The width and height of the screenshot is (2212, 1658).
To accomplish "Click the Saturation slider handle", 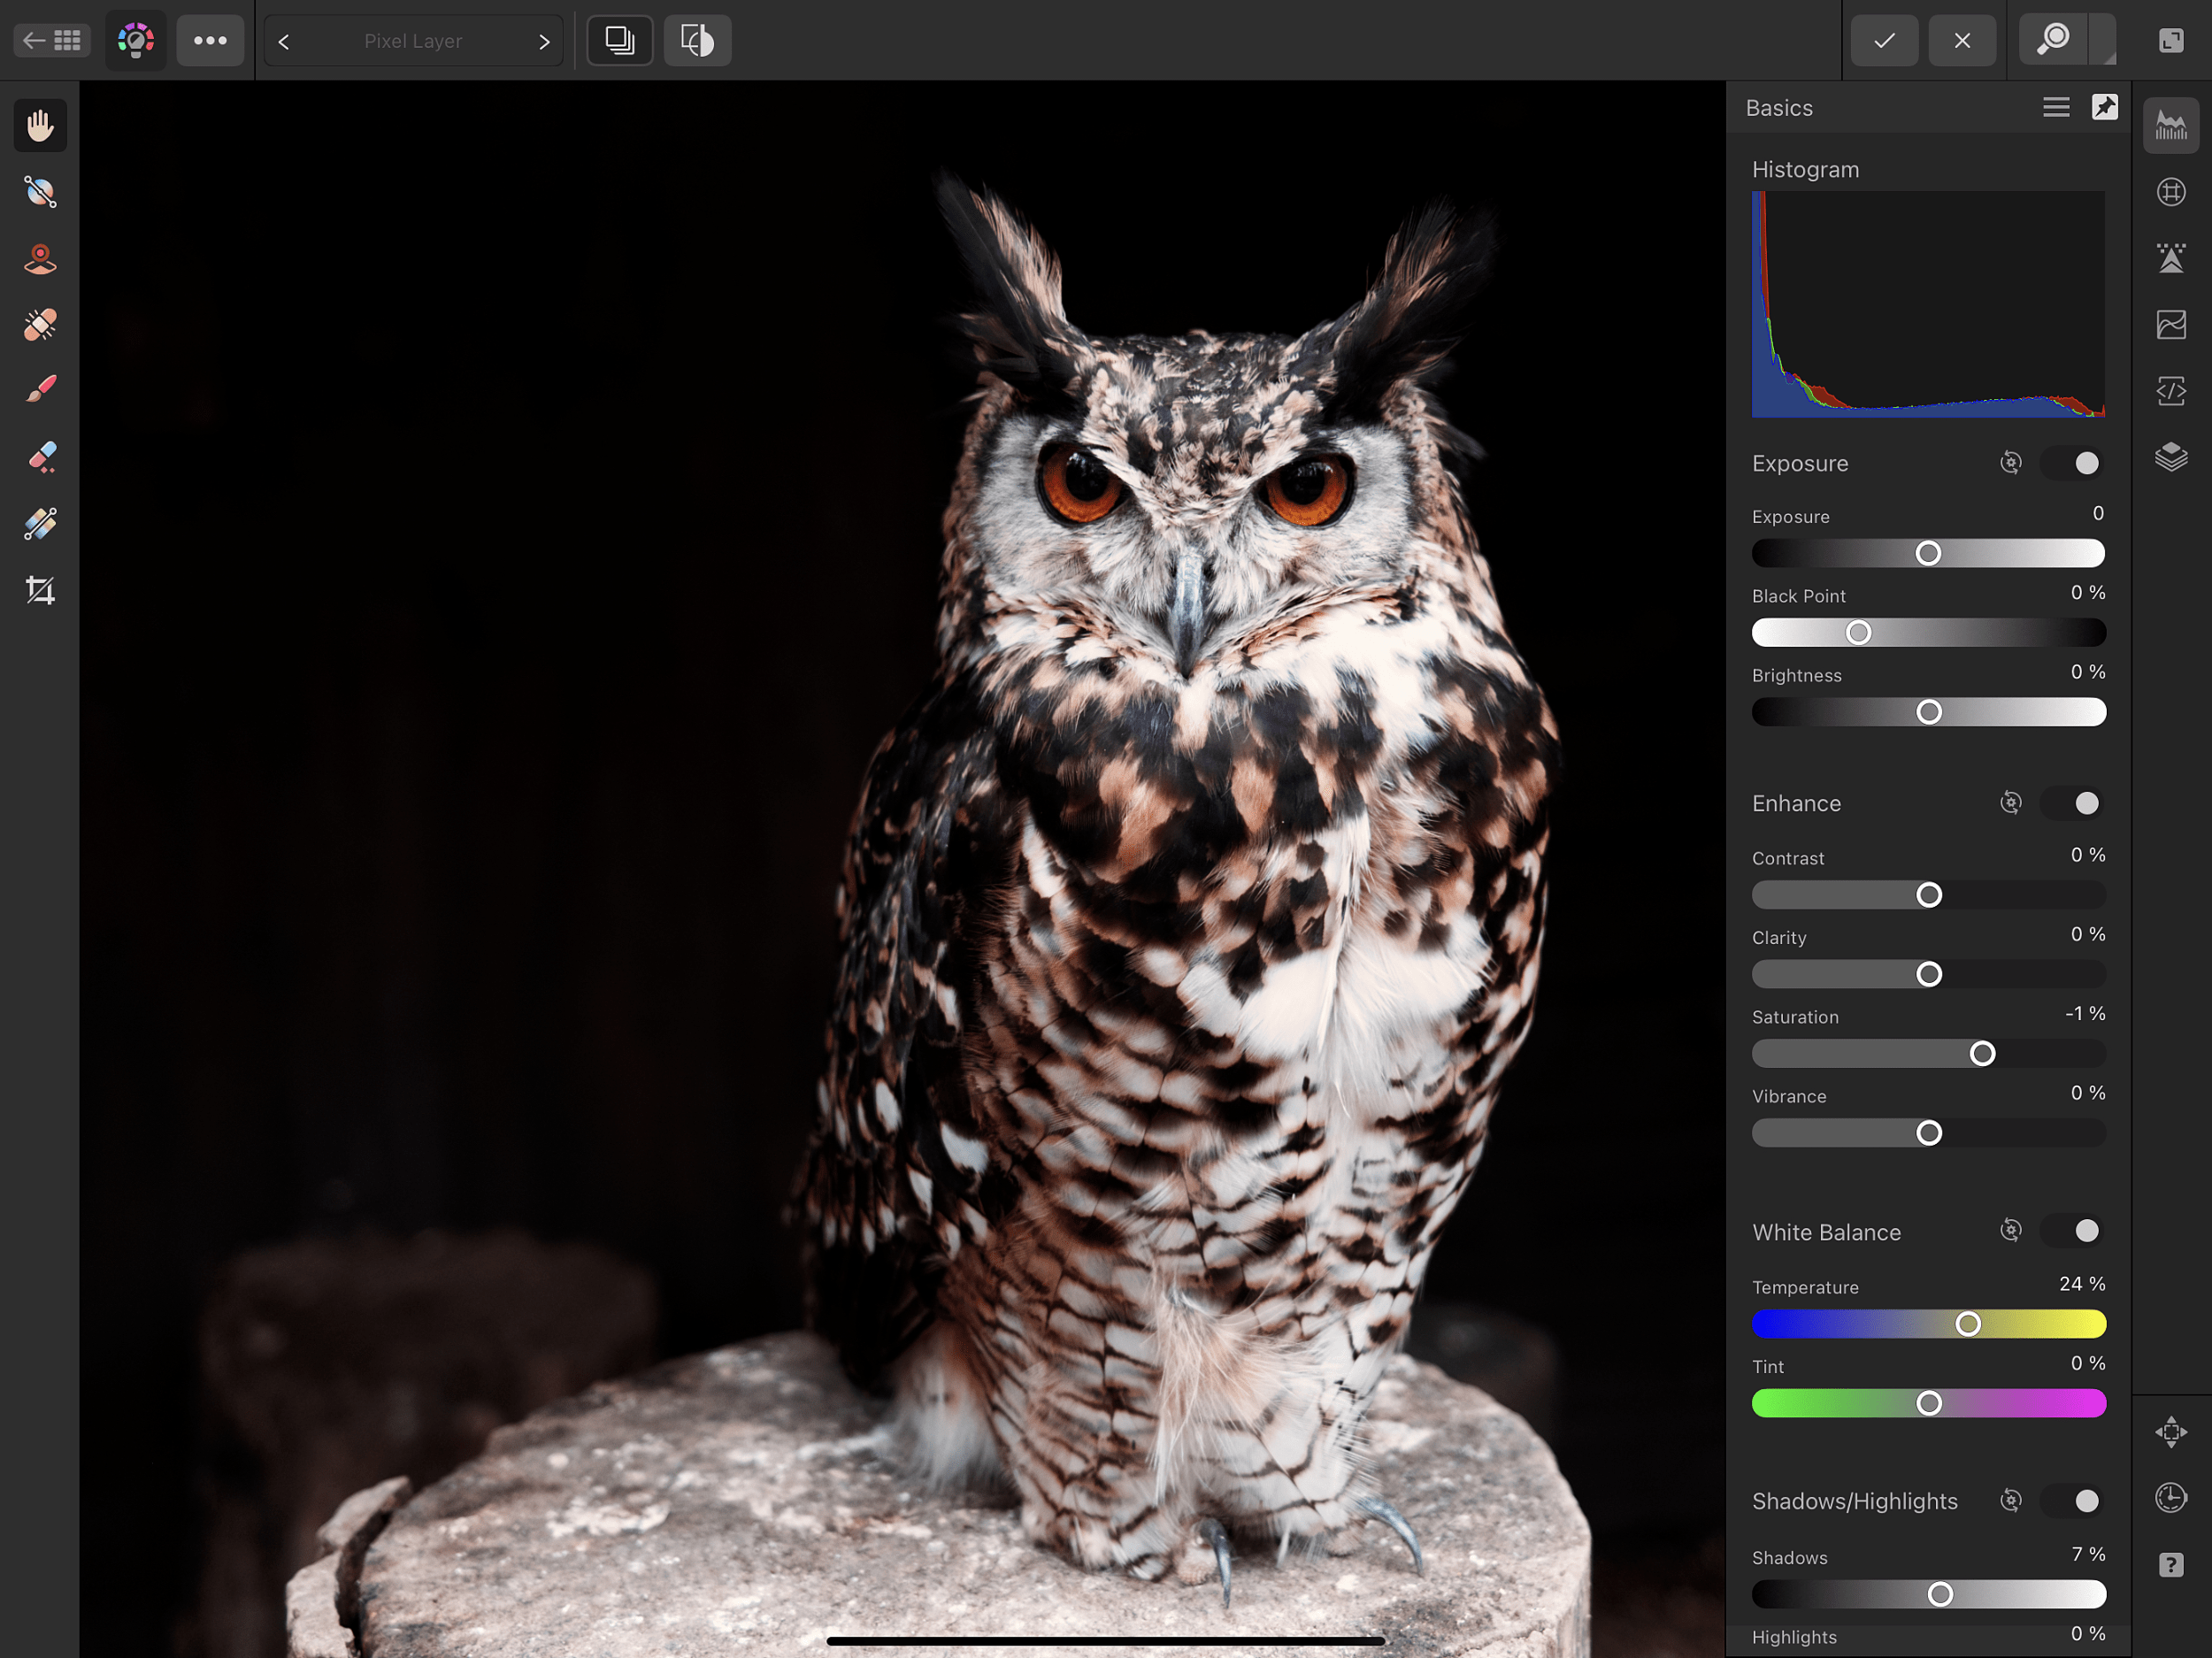I will click(x=1982, y=1053).
